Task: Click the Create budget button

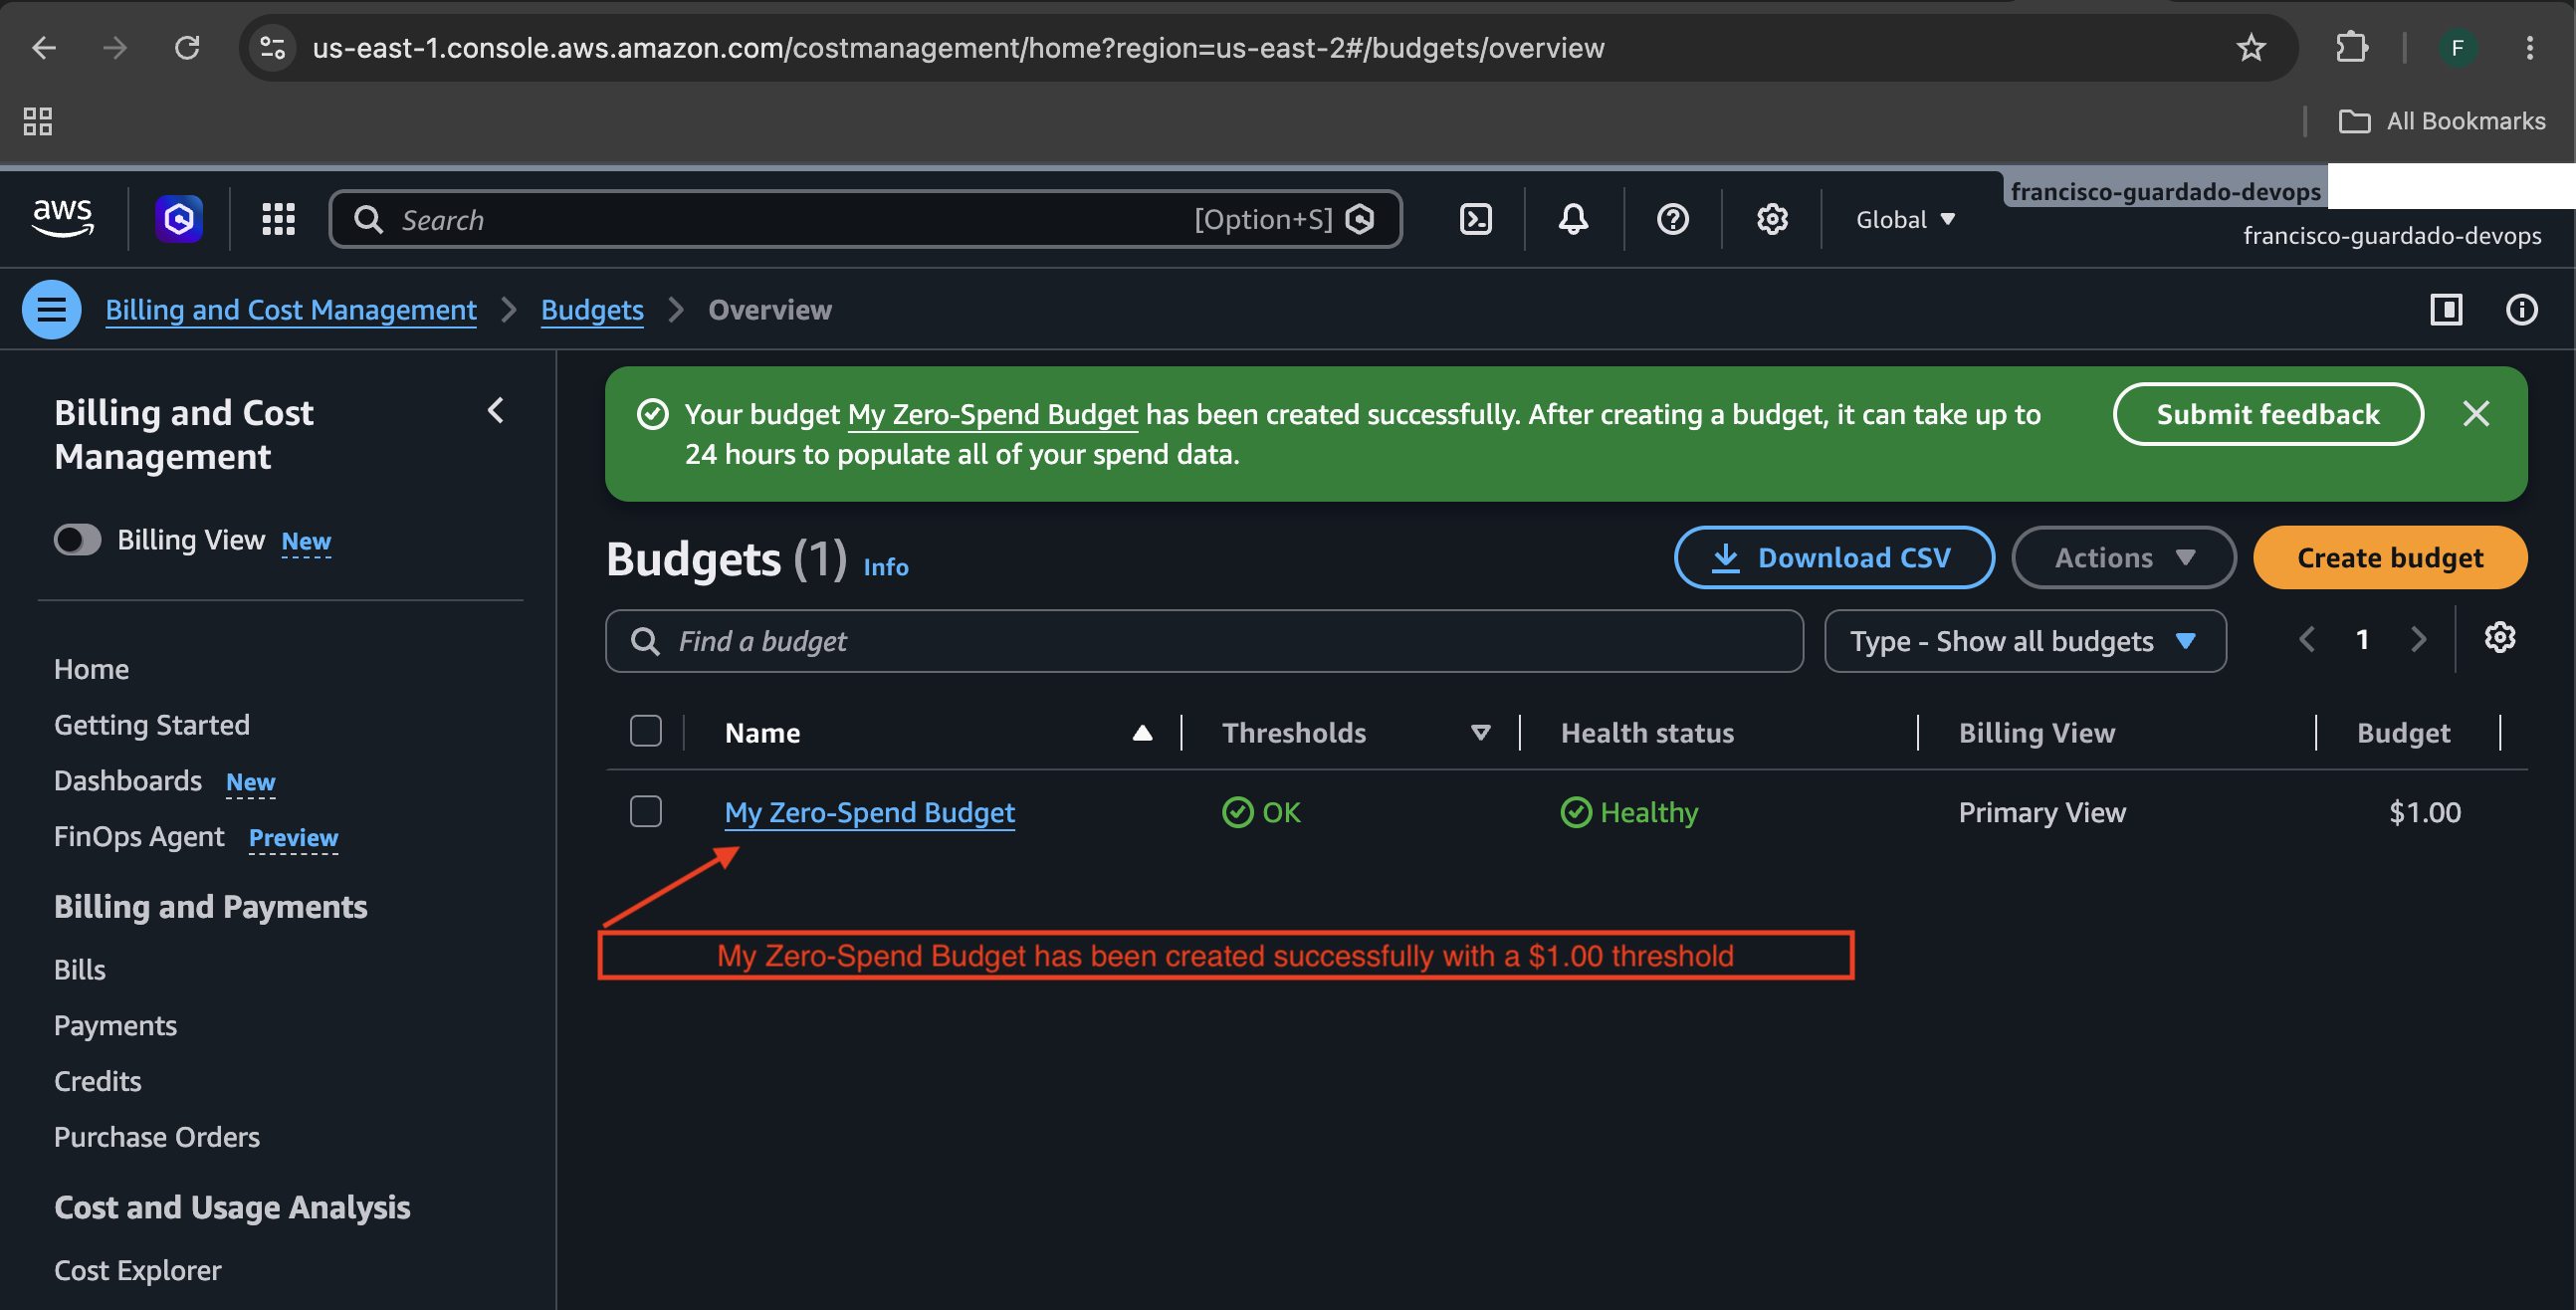Action: (2389, 557)
